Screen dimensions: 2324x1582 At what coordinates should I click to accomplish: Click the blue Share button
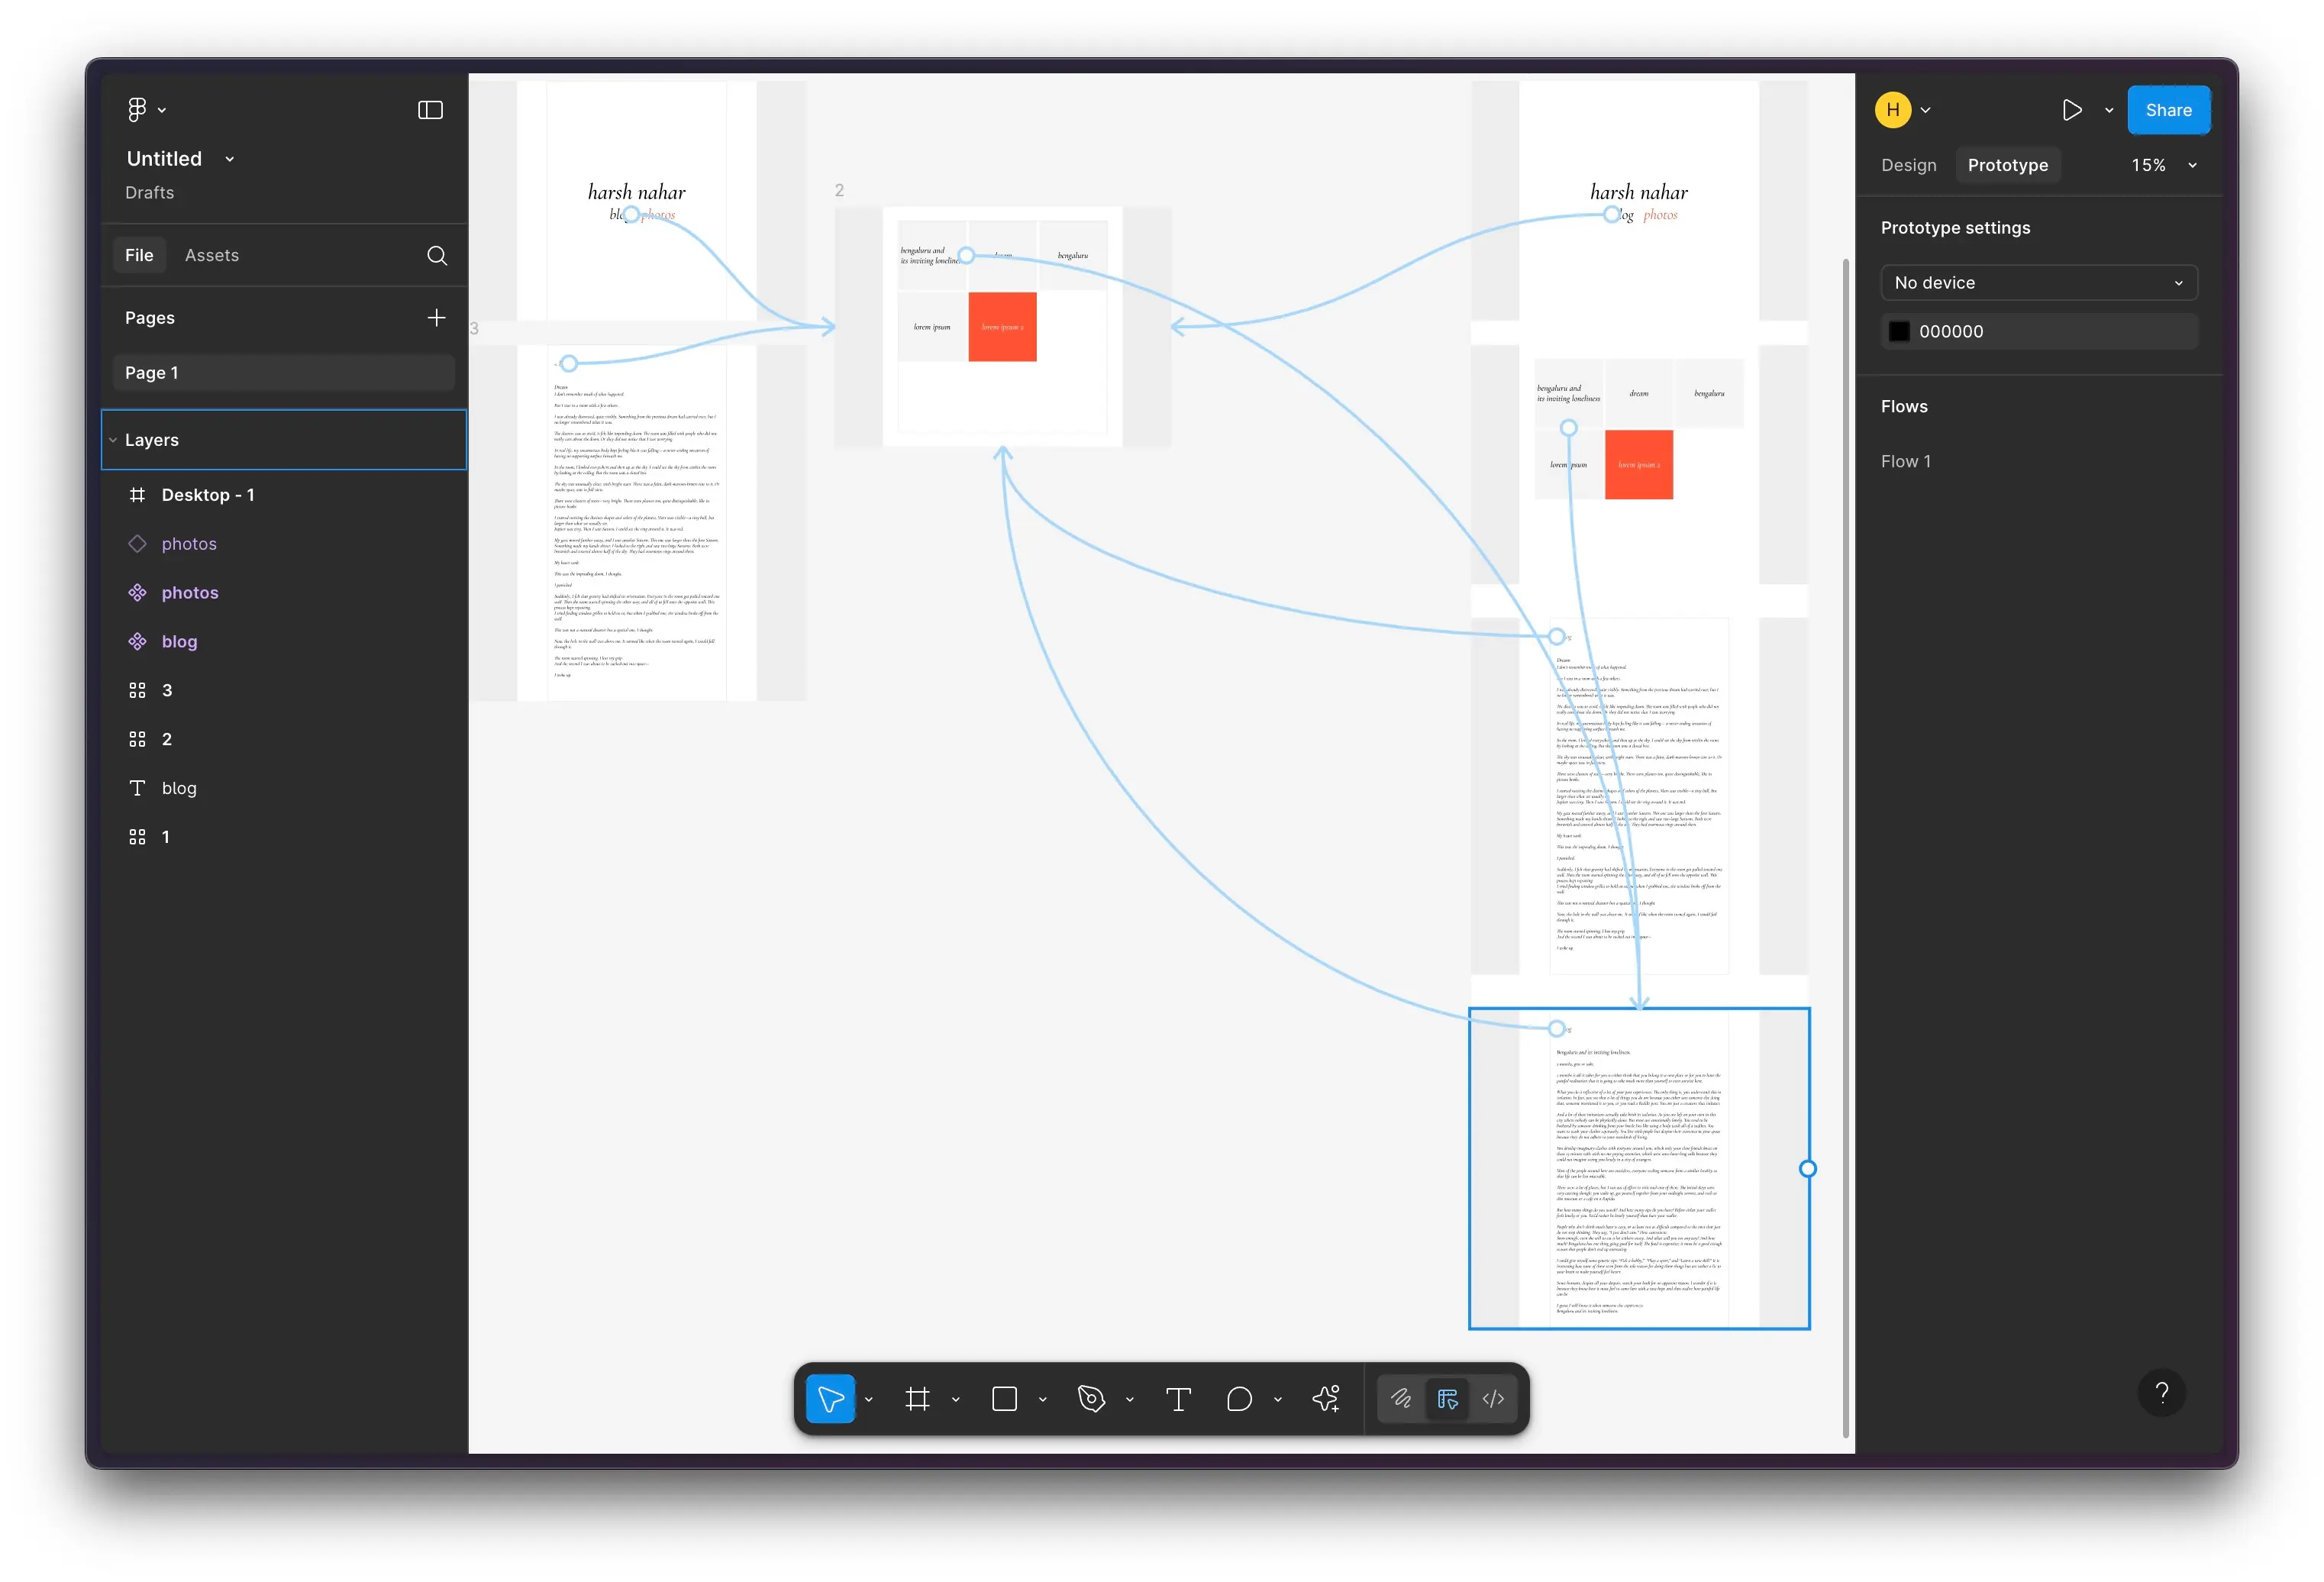[x=2168, y=110]
